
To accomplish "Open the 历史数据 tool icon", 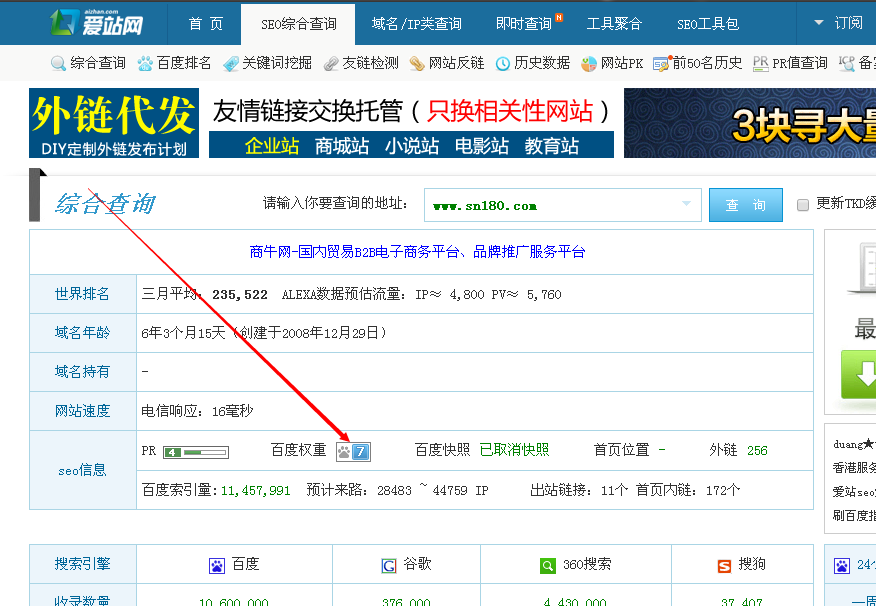I will pos(501,62).
